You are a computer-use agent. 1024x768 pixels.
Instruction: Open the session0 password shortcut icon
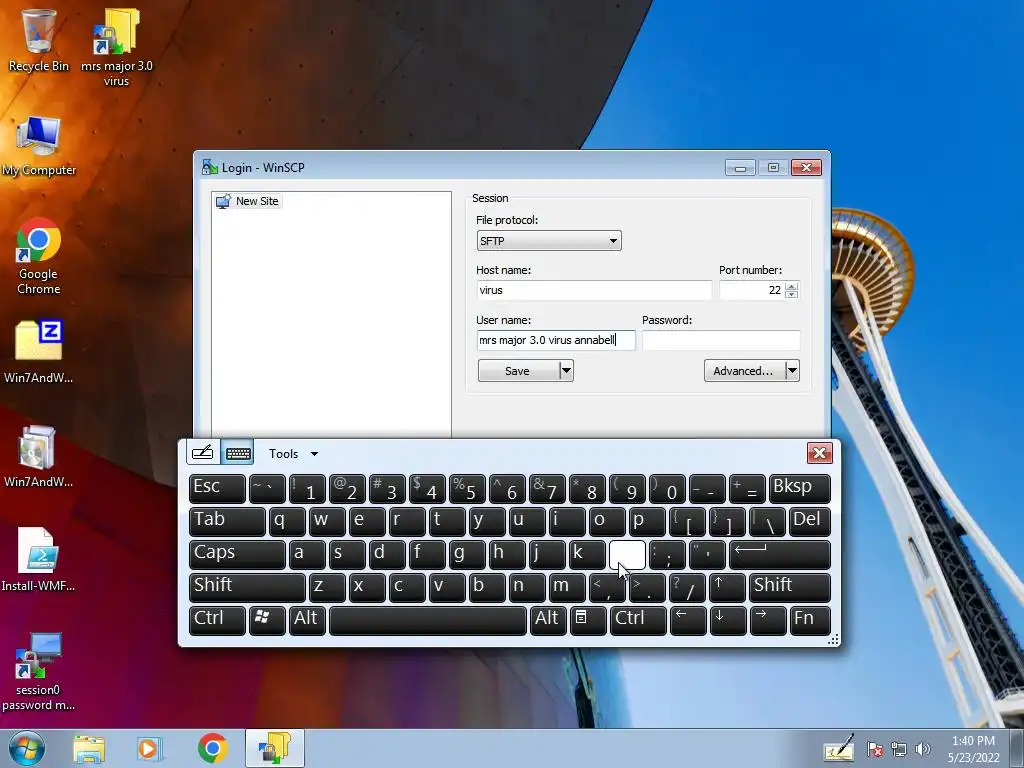(x=39, y=671)
